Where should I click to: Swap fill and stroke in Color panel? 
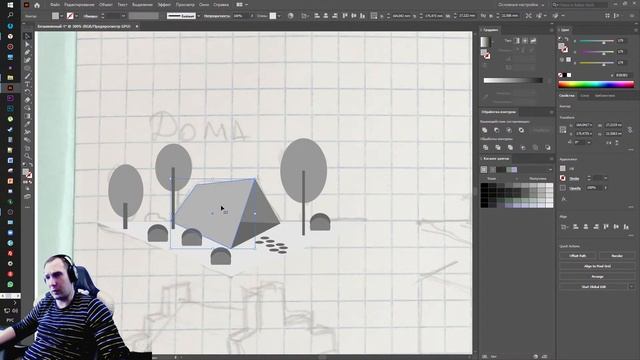coord(567,39)
